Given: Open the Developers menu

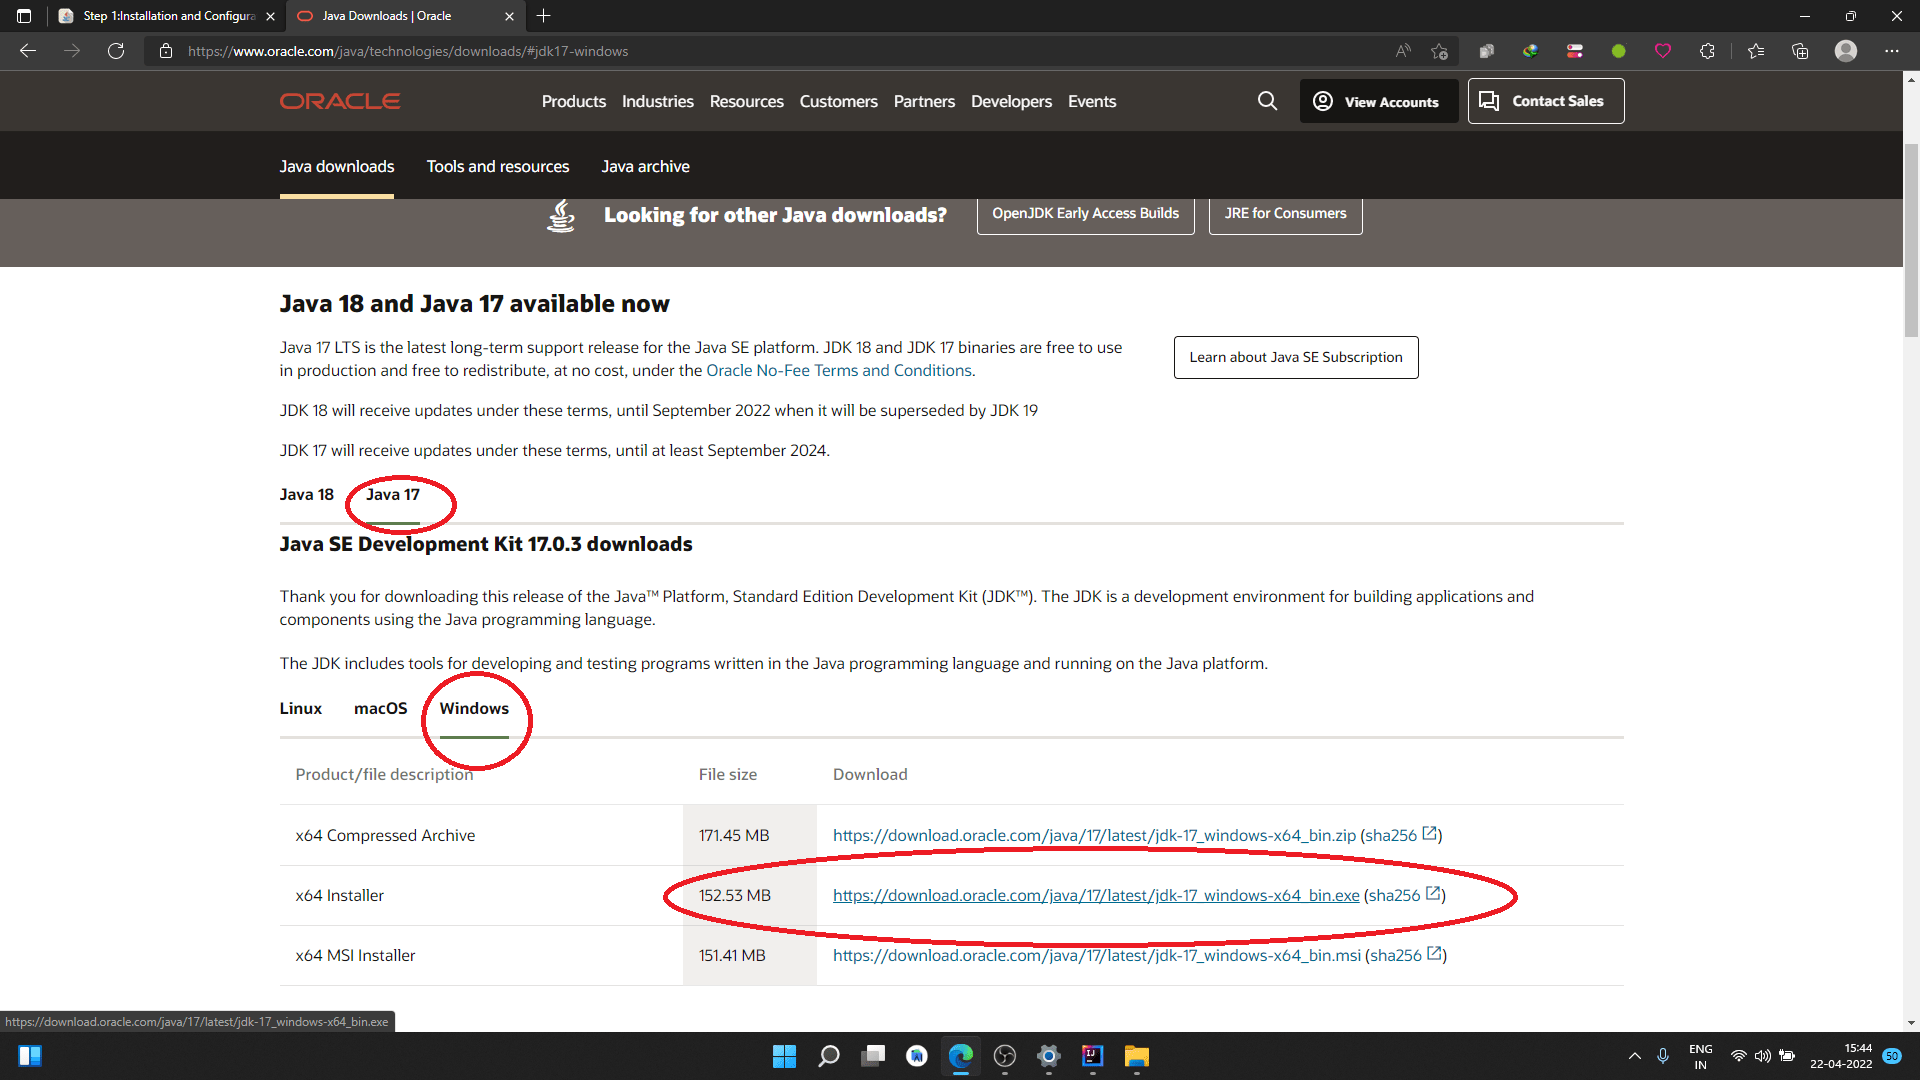Looking at the screenshot, I should (x=1011, y=101).
